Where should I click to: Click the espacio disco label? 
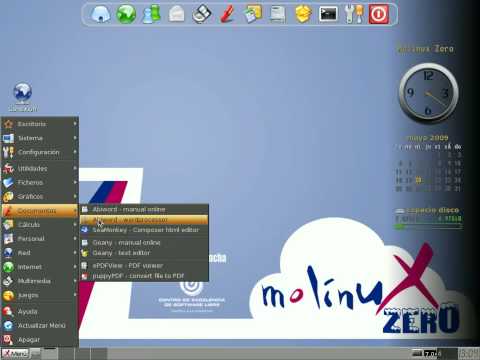point(432,210)
